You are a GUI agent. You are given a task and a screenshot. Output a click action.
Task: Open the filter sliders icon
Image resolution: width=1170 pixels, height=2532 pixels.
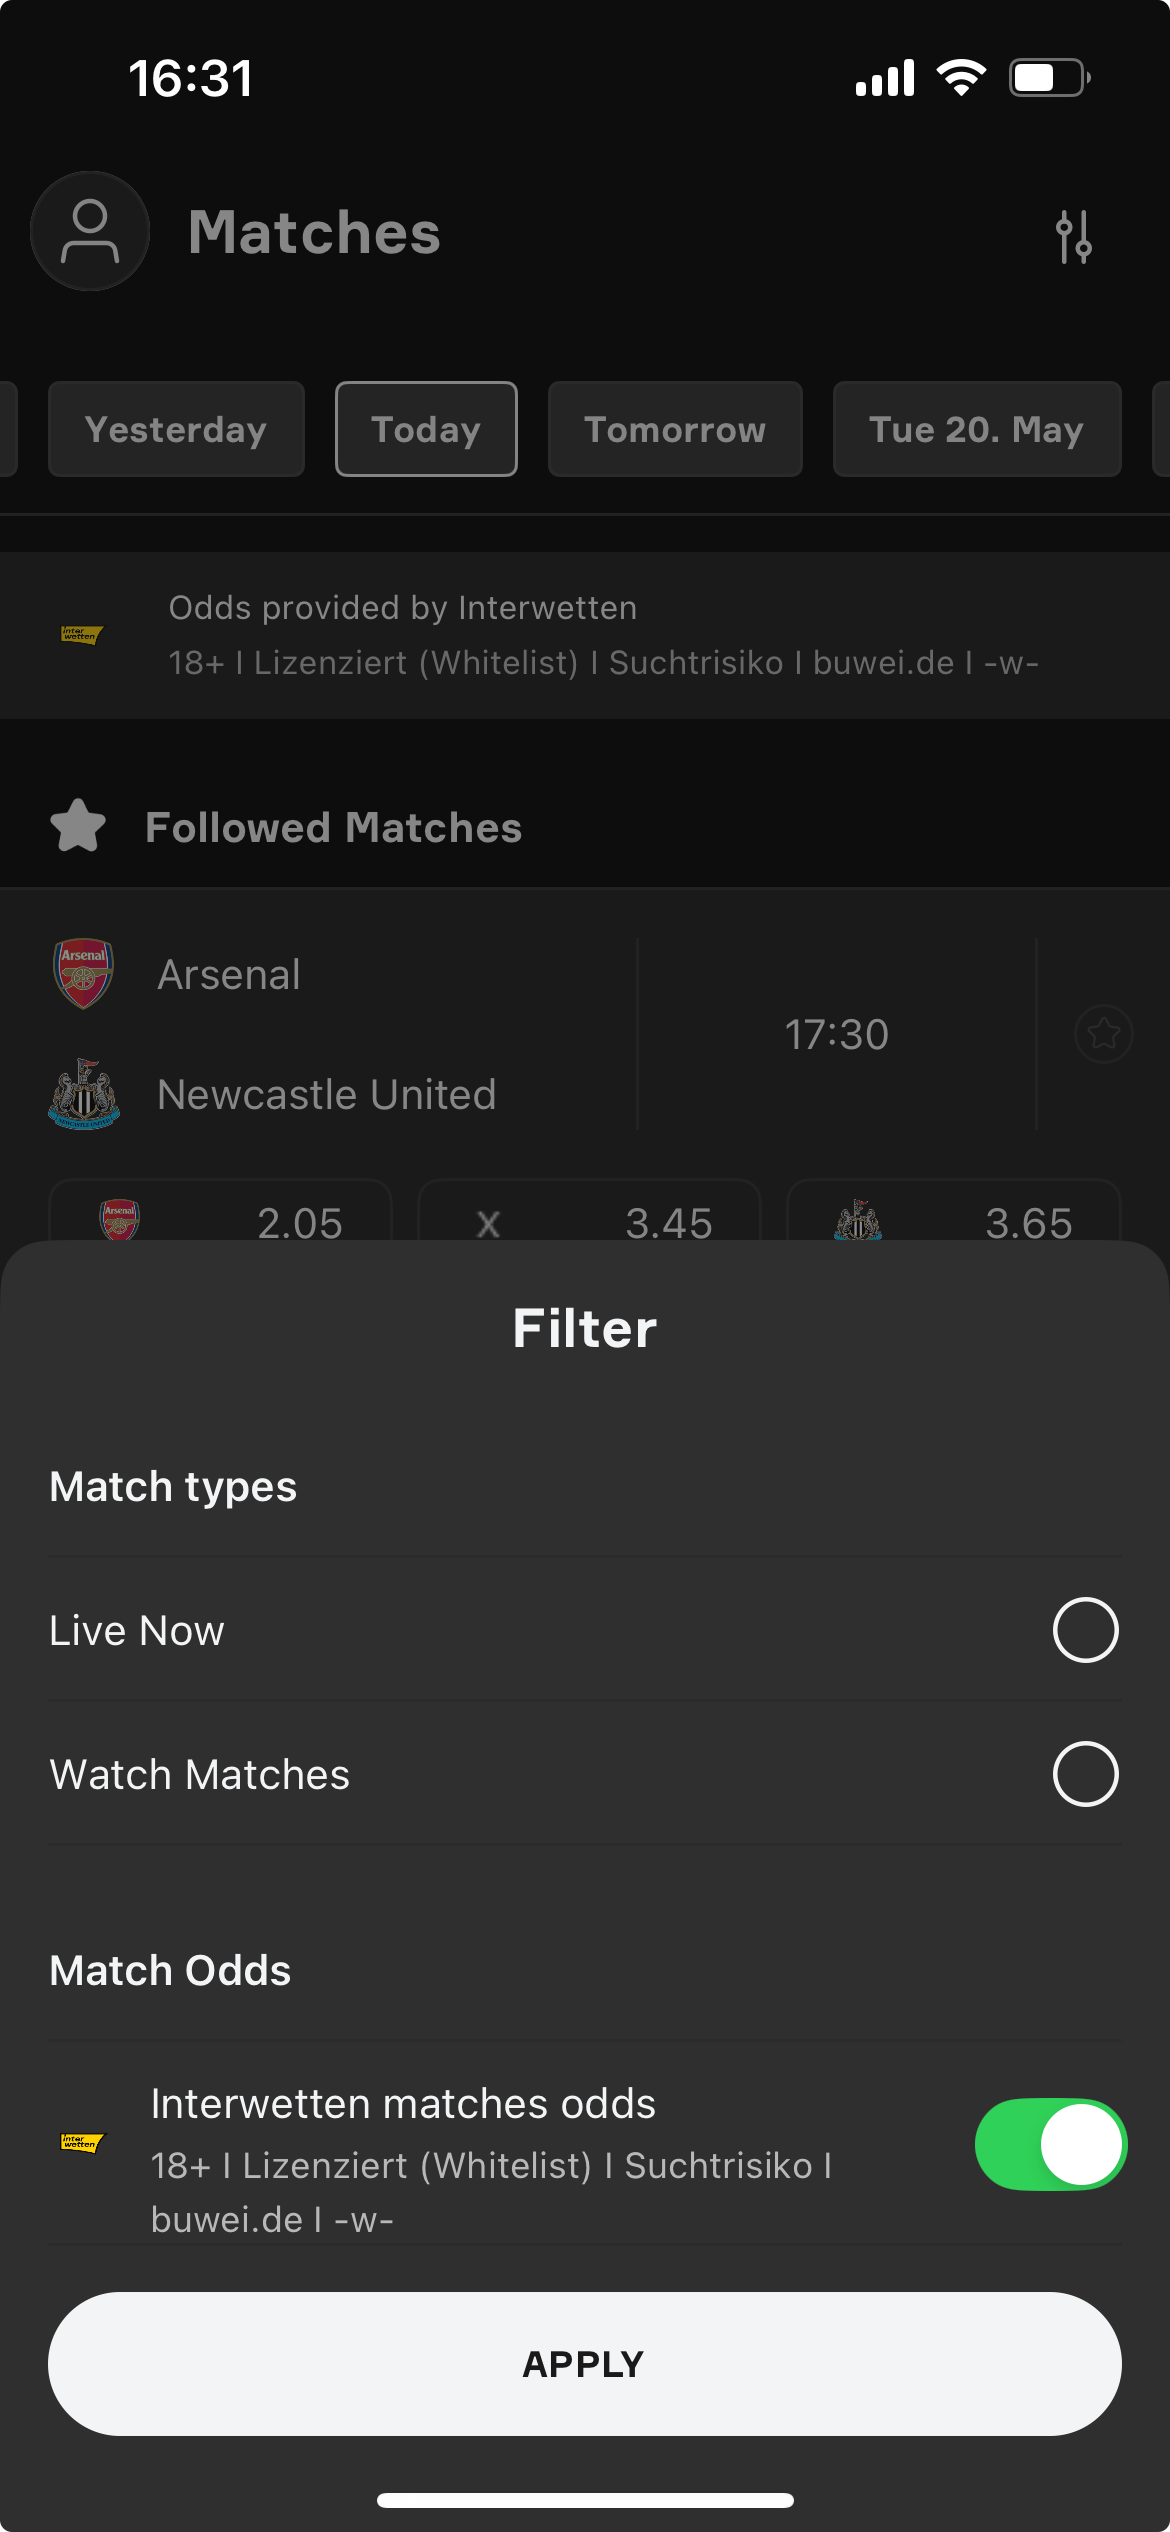coord(1073,236)
